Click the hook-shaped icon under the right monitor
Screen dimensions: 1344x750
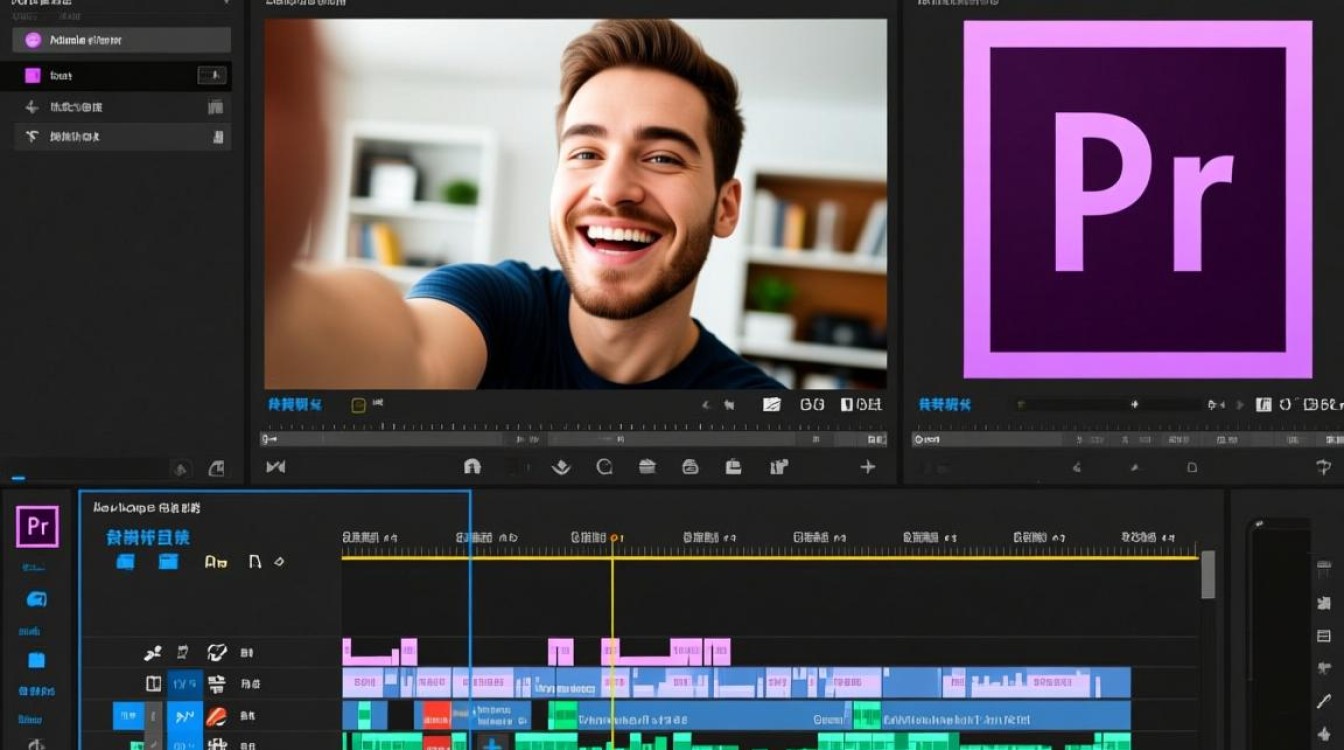click(x=1324, y=467)
